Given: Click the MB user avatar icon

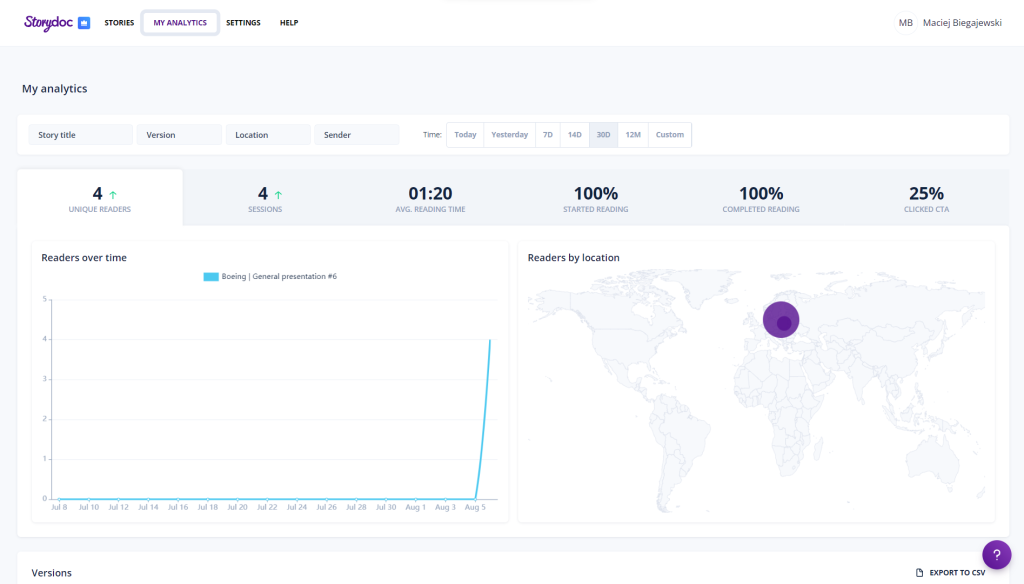Looking at the screenshot, I should [x=905, y=22].
